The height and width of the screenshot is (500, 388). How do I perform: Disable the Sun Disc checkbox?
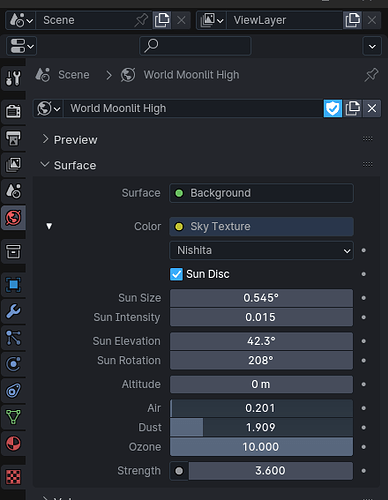[x=176, y=274]
